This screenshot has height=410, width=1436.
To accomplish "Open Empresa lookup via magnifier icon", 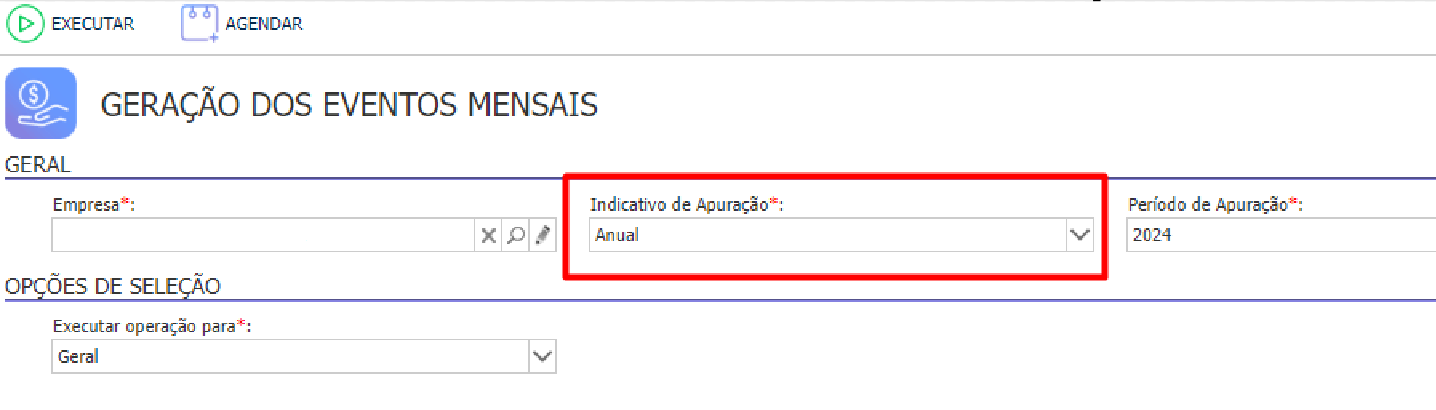I will [x=516, y=236].
